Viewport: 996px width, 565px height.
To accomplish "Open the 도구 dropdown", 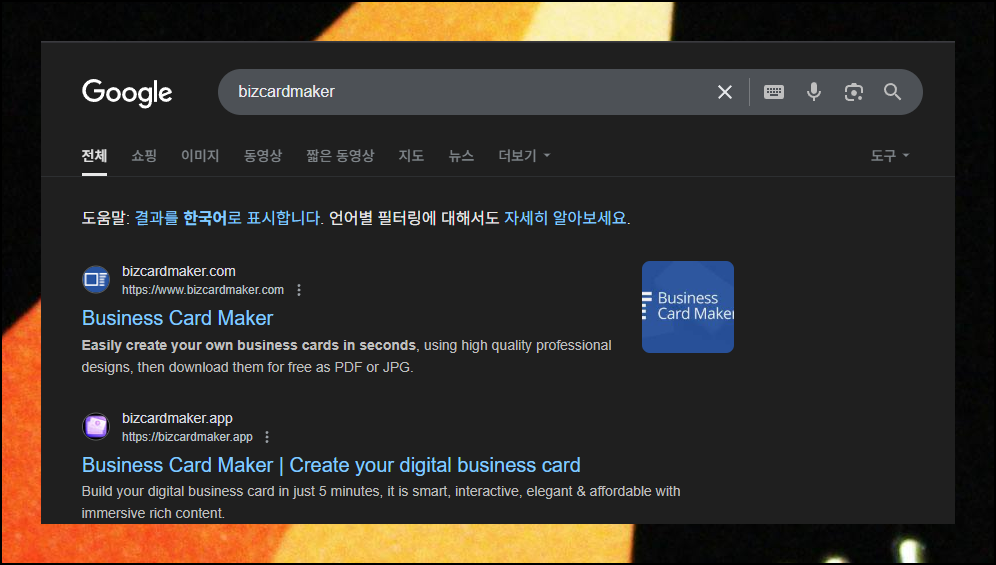I will pos(890,156).
